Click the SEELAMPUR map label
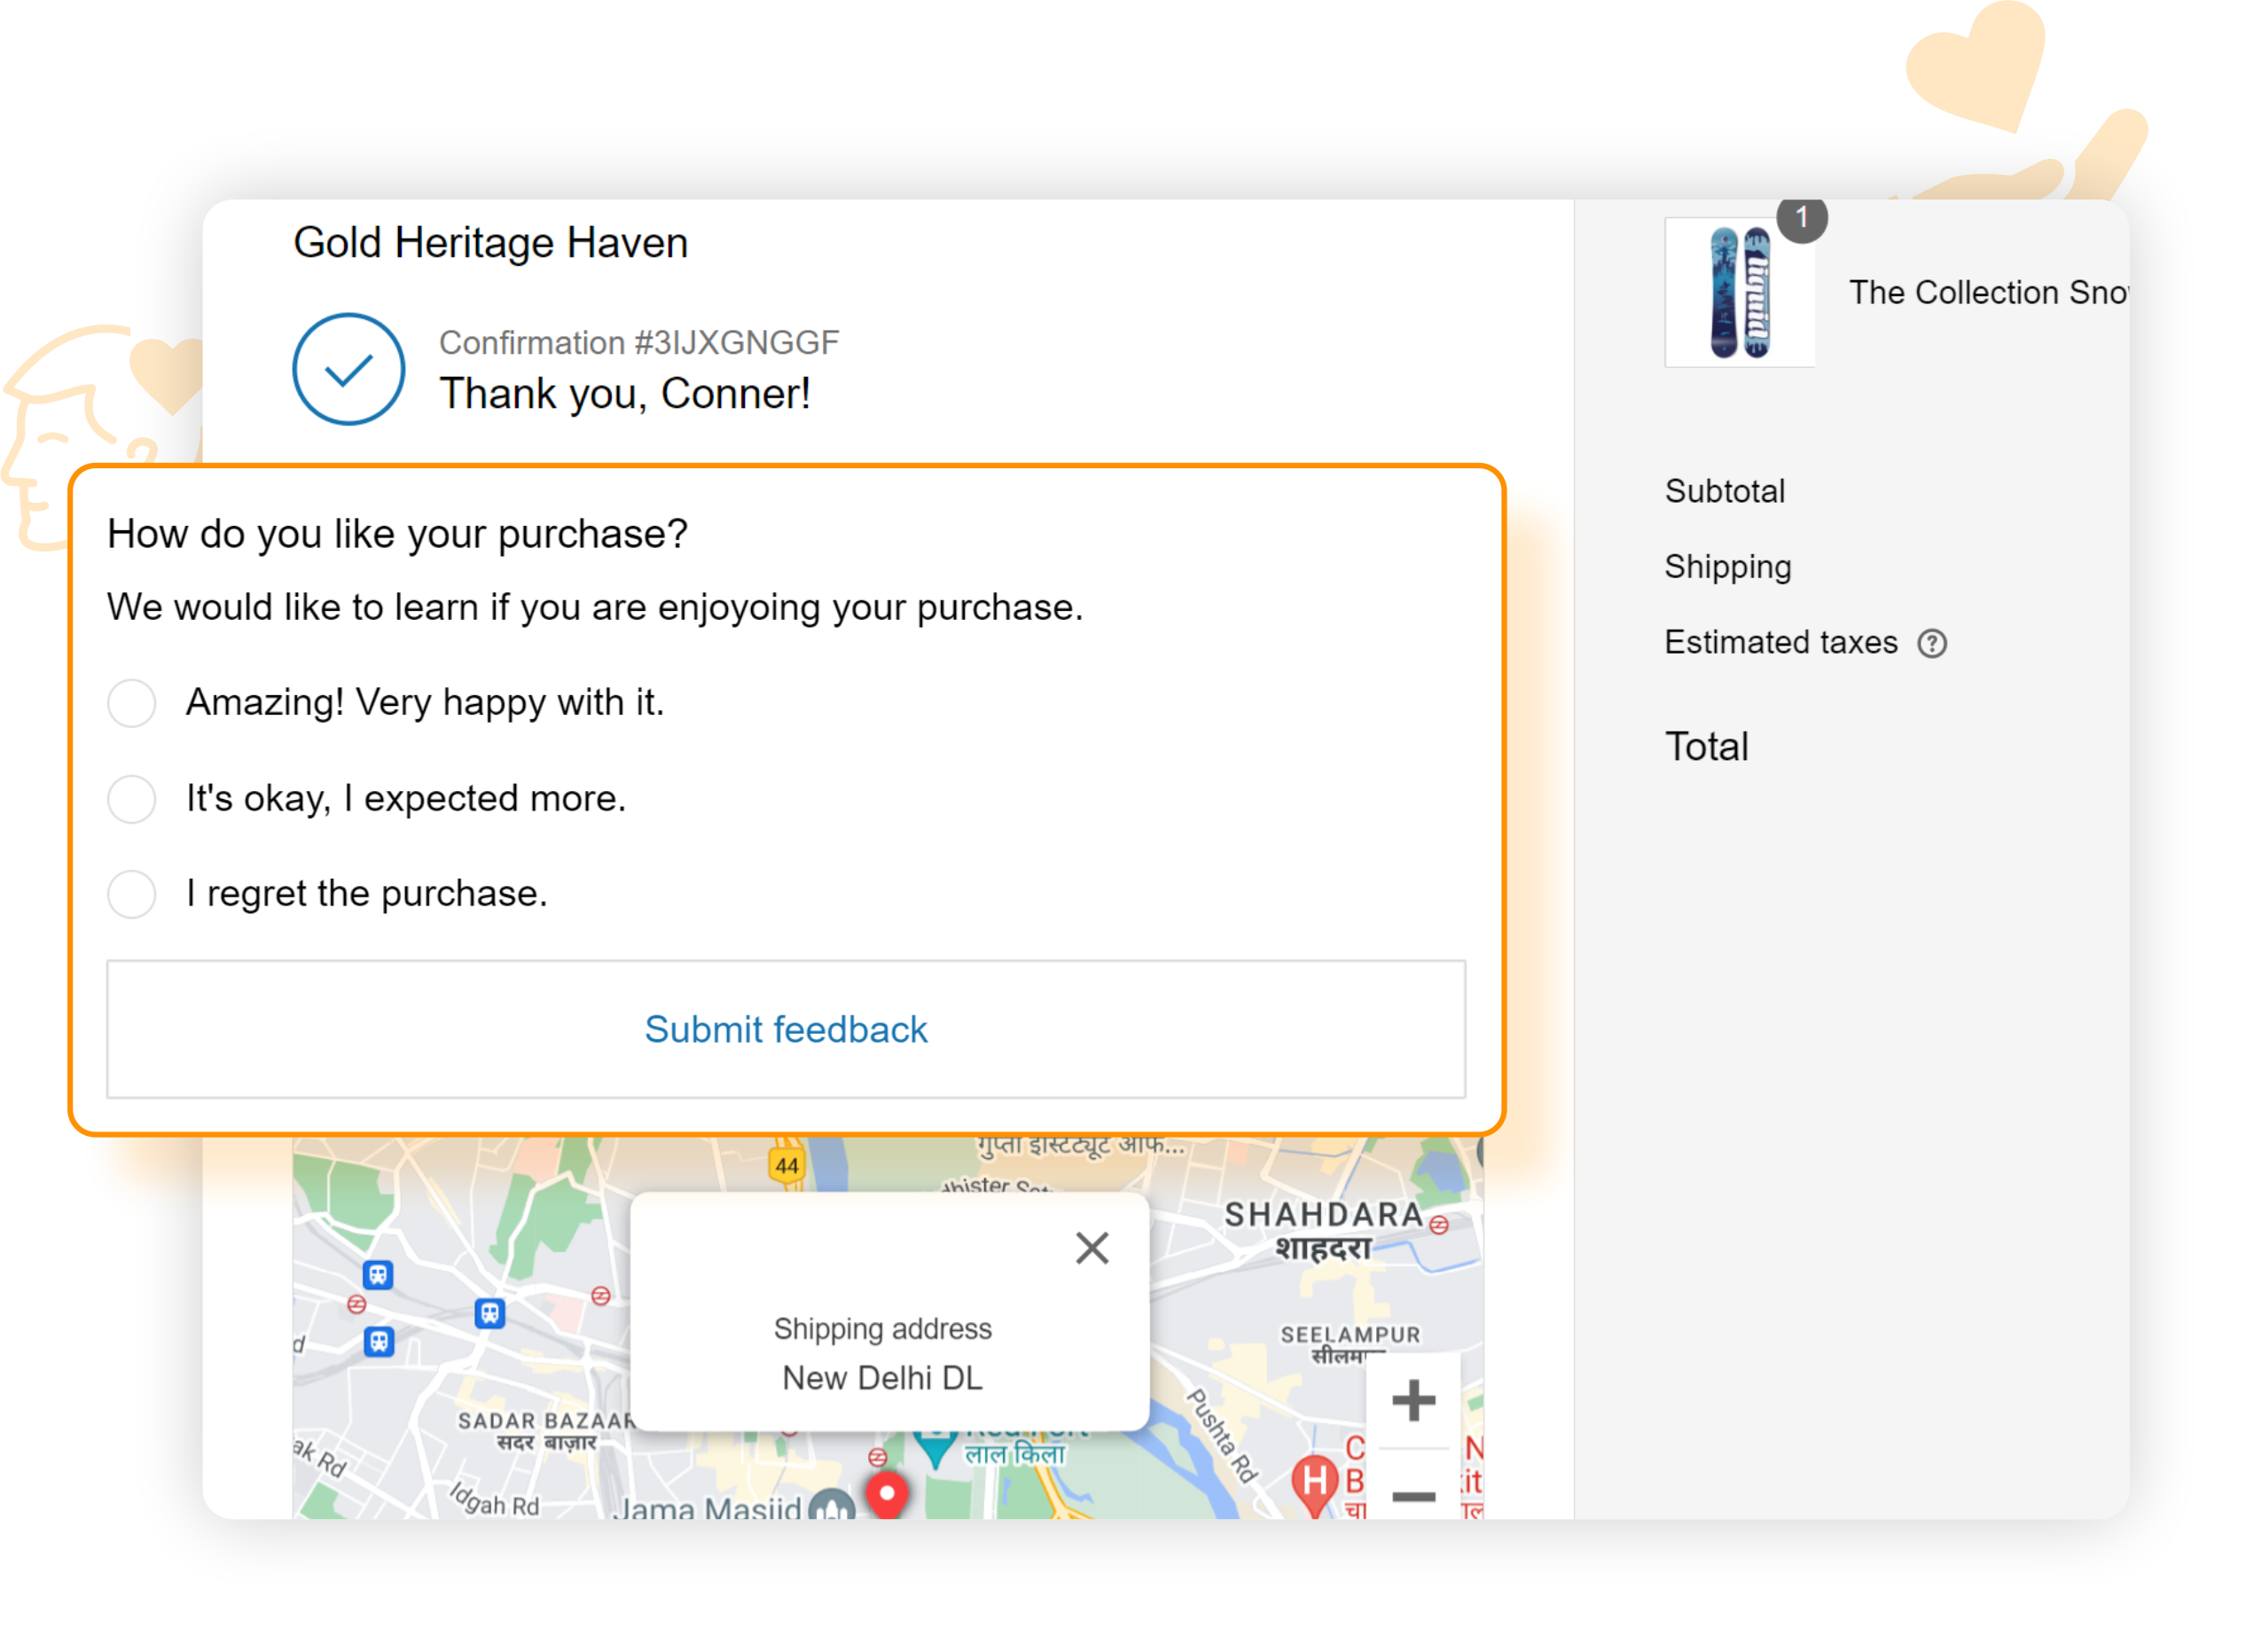This screenshot has width=2262, height=1652. (1350, 1335)
